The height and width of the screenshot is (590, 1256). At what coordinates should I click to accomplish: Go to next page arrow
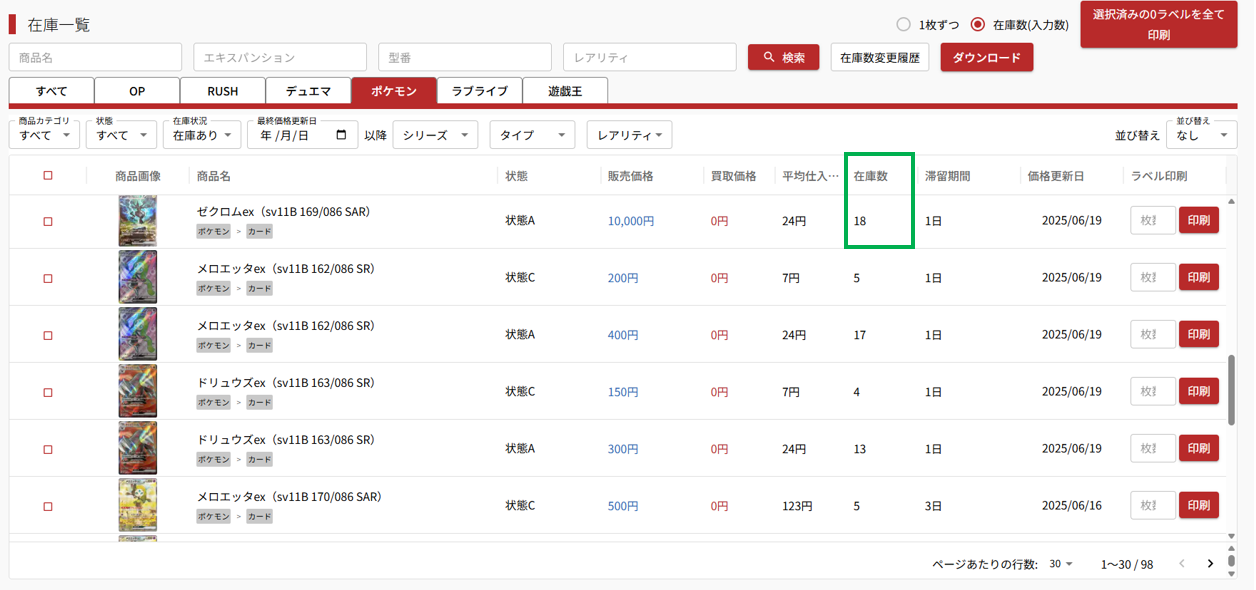coord(1210,564)
